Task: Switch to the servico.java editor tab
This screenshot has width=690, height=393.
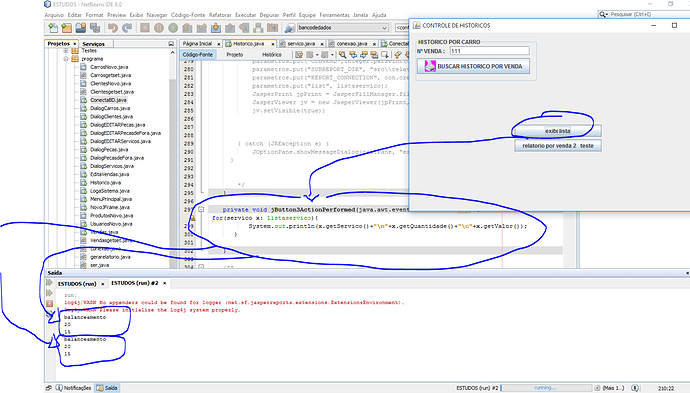Action: 301,44
